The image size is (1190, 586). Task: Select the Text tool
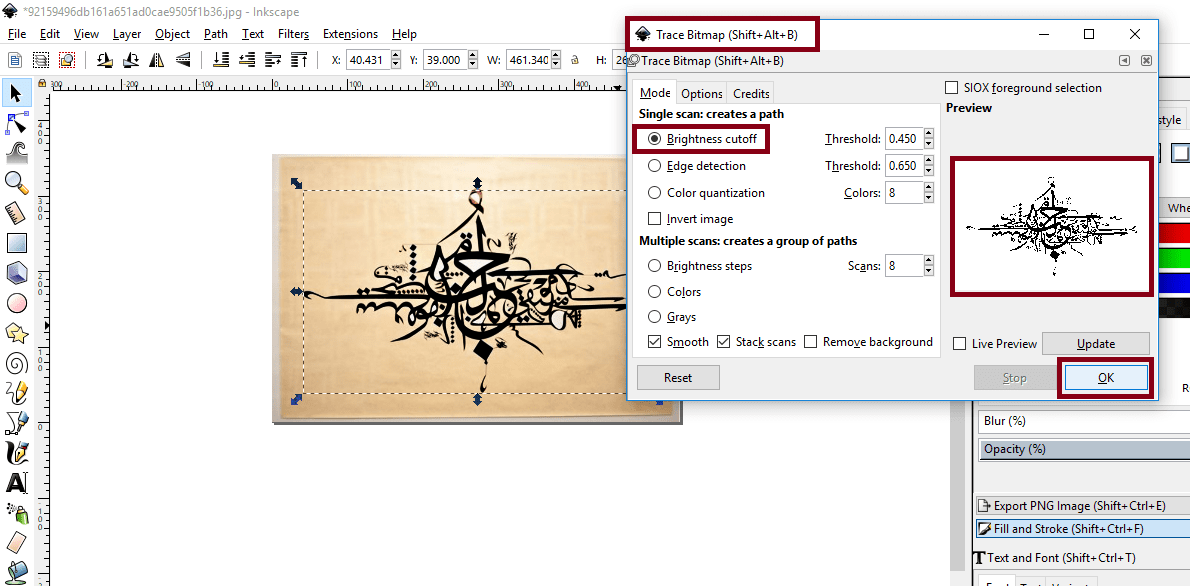tap(16, 482)
